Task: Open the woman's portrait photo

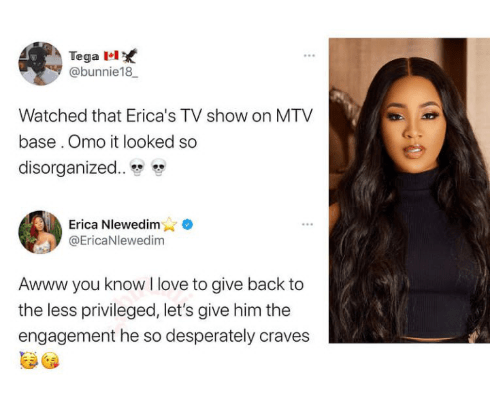Action: 409,190
